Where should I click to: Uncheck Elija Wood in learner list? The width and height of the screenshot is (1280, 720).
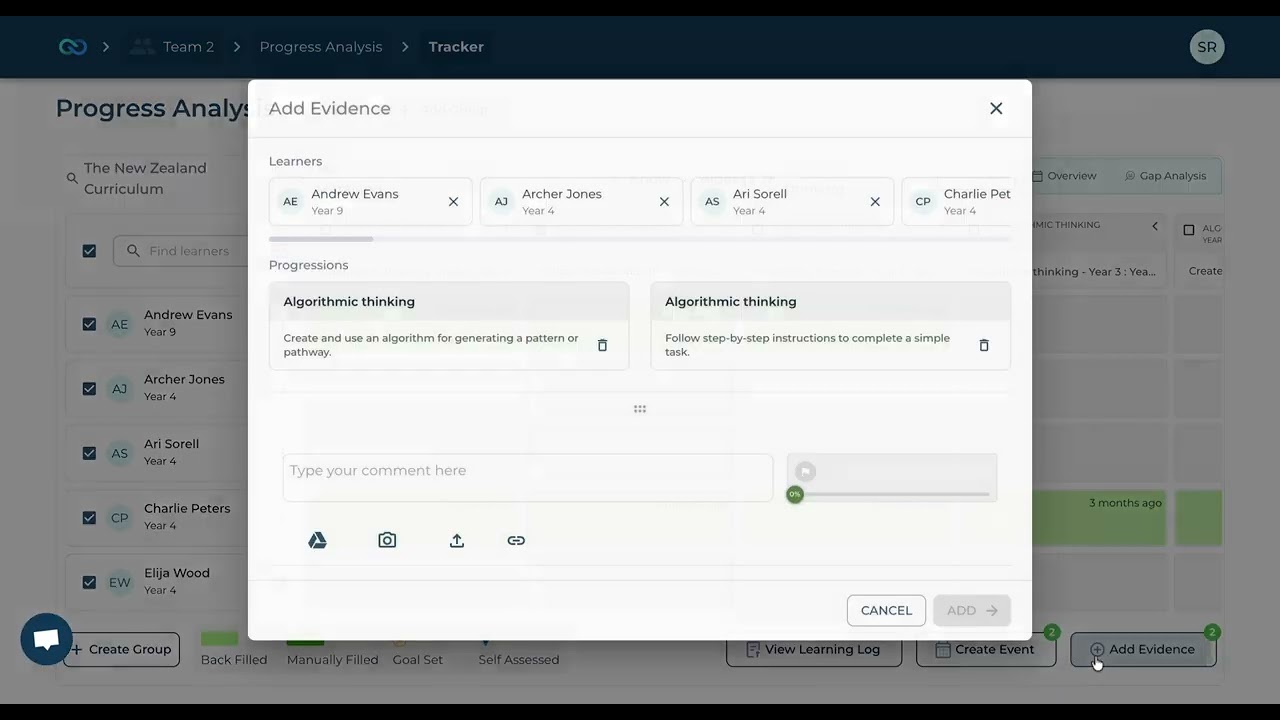pos(89,582)
